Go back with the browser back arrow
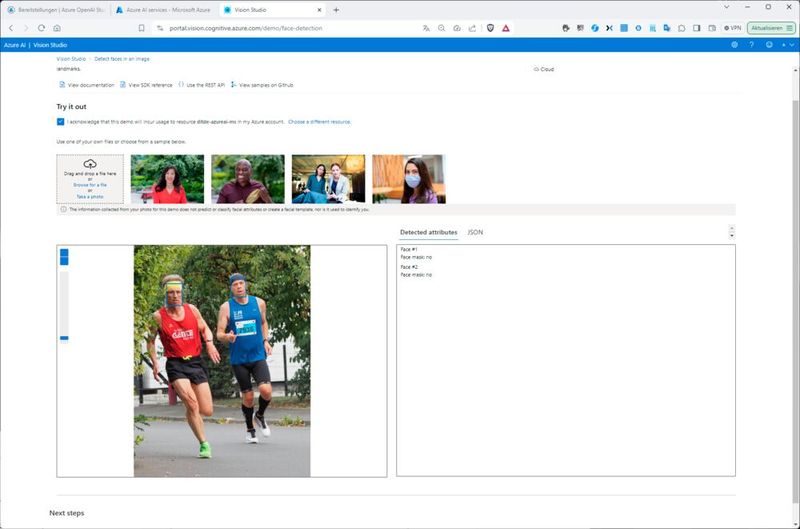 coord(11,28)
